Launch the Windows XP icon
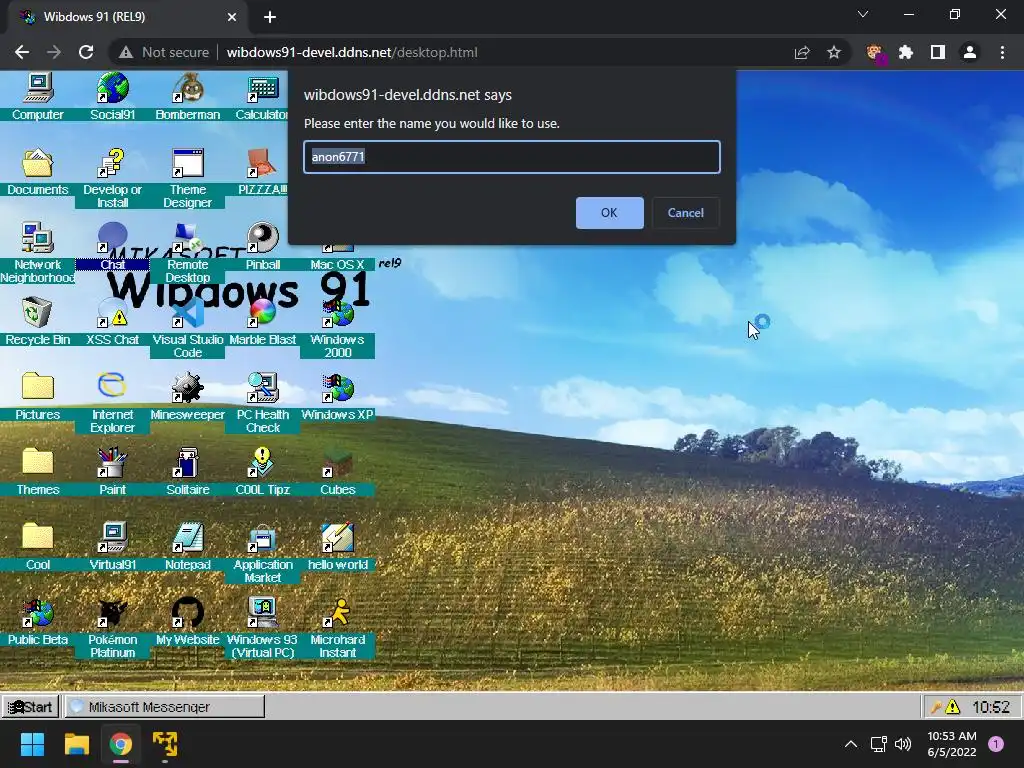The image size is (1024, 768). [x=338, y=387]
